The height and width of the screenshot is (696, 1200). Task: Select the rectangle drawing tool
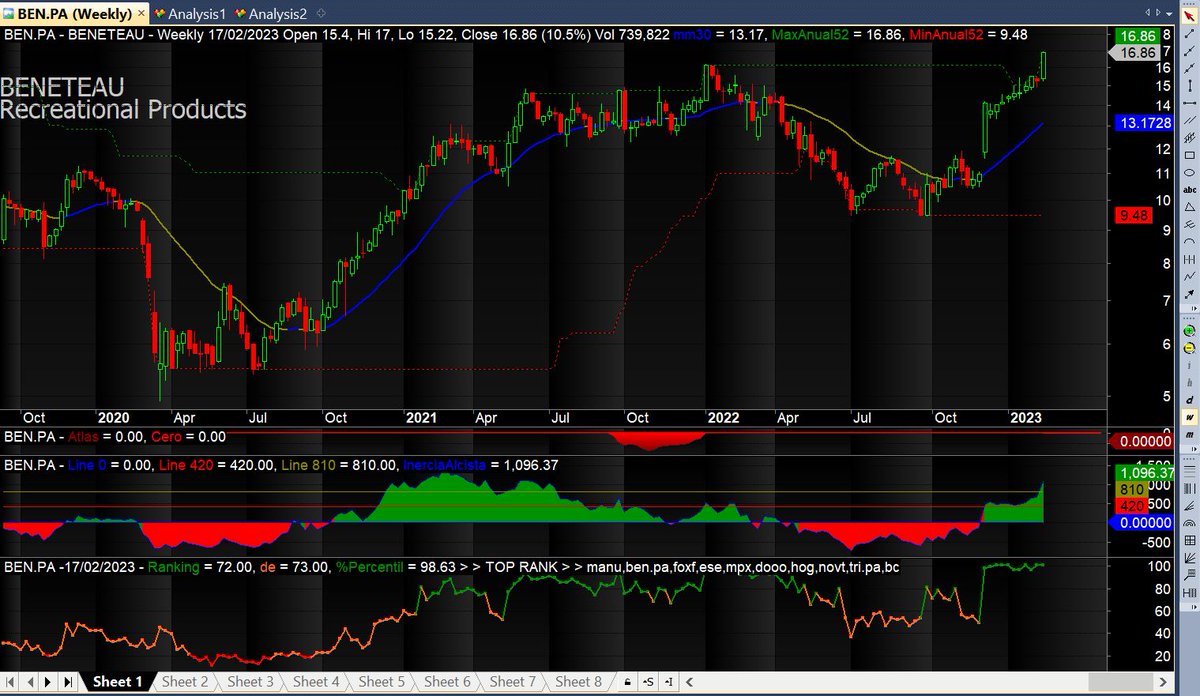point(1190,156)
